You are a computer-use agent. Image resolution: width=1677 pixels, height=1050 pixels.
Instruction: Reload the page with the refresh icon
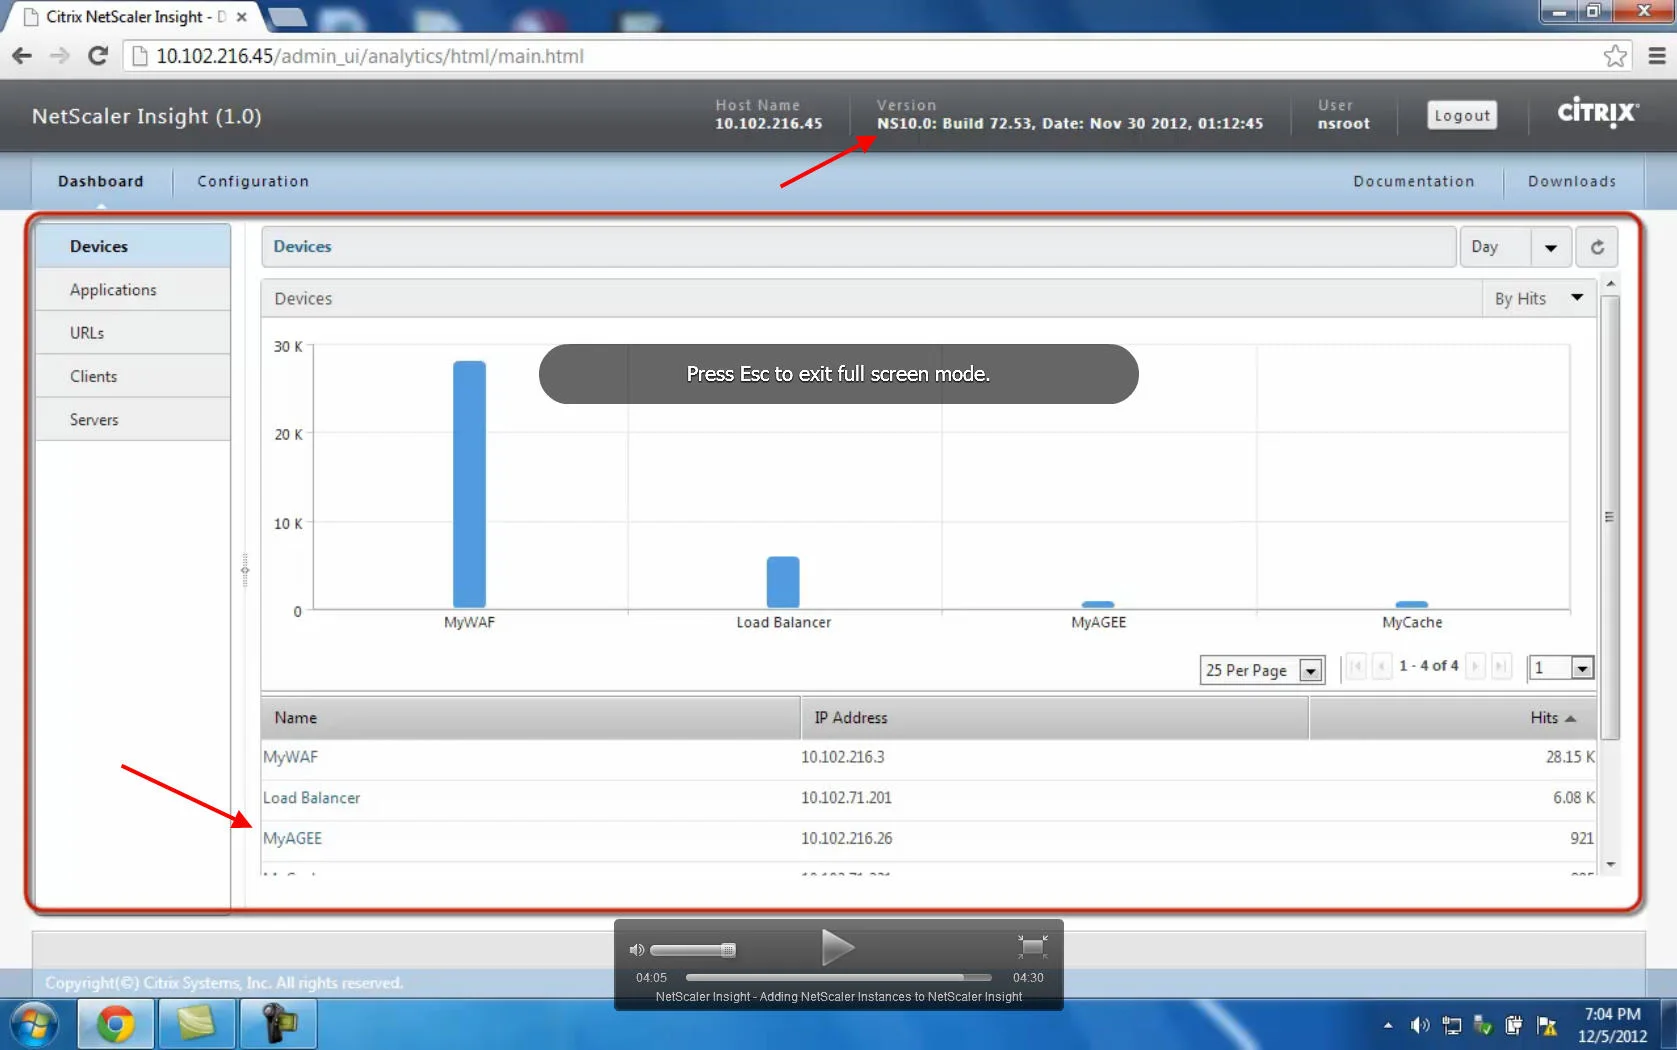tap(98, 56)
